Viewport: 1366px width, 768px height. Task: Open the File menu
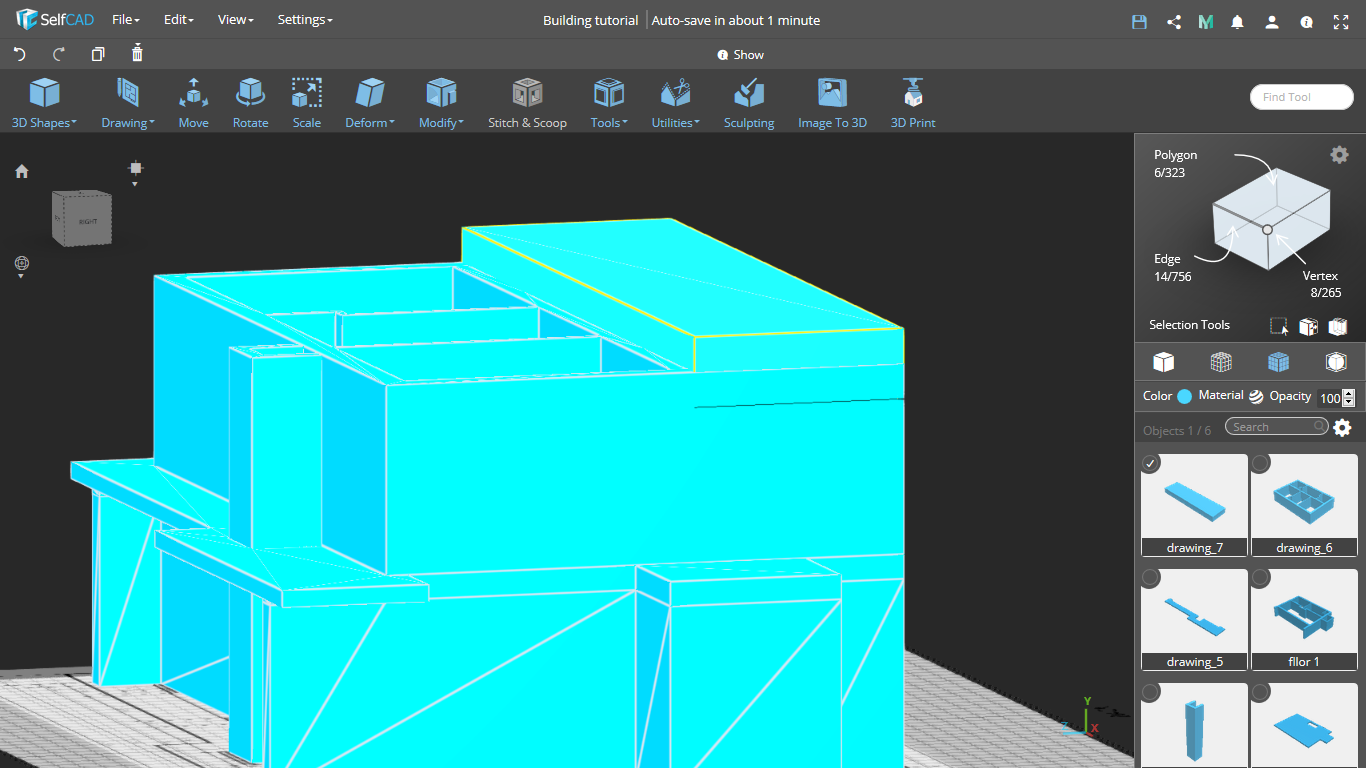pos(126,20)
